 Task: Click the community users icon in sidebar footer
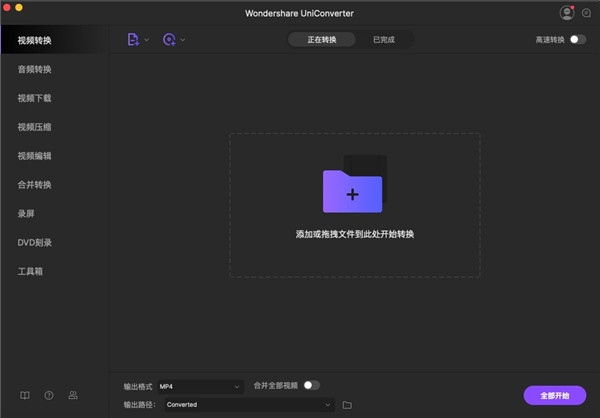73,395
